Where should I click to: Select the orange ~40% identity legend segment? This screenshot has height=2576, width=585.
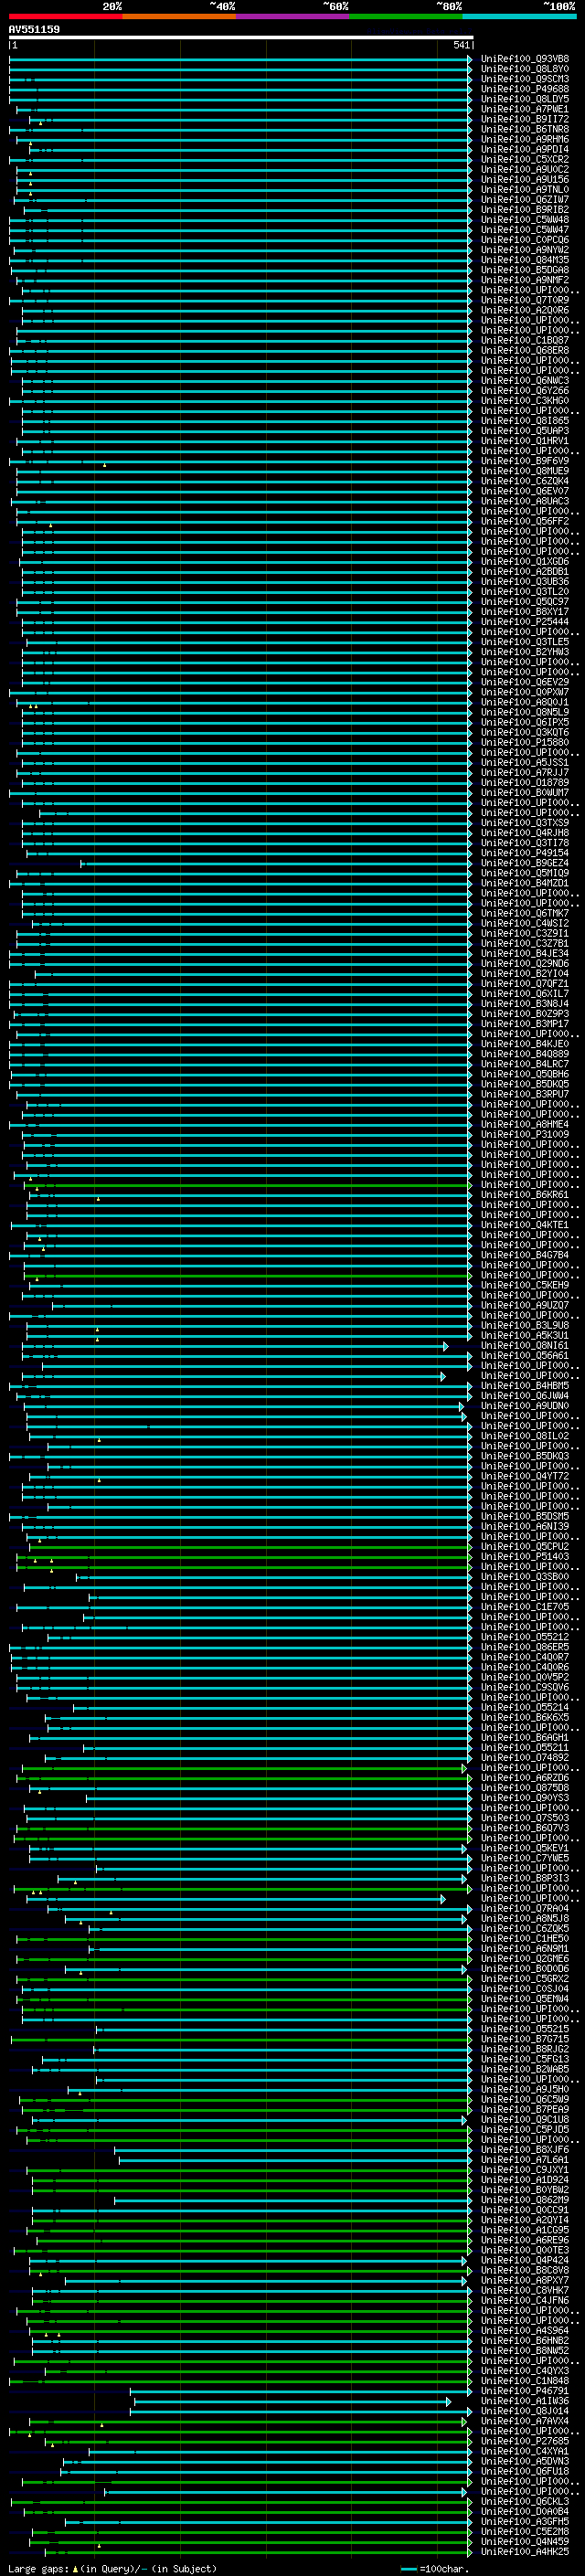click(x=179, y=16)
